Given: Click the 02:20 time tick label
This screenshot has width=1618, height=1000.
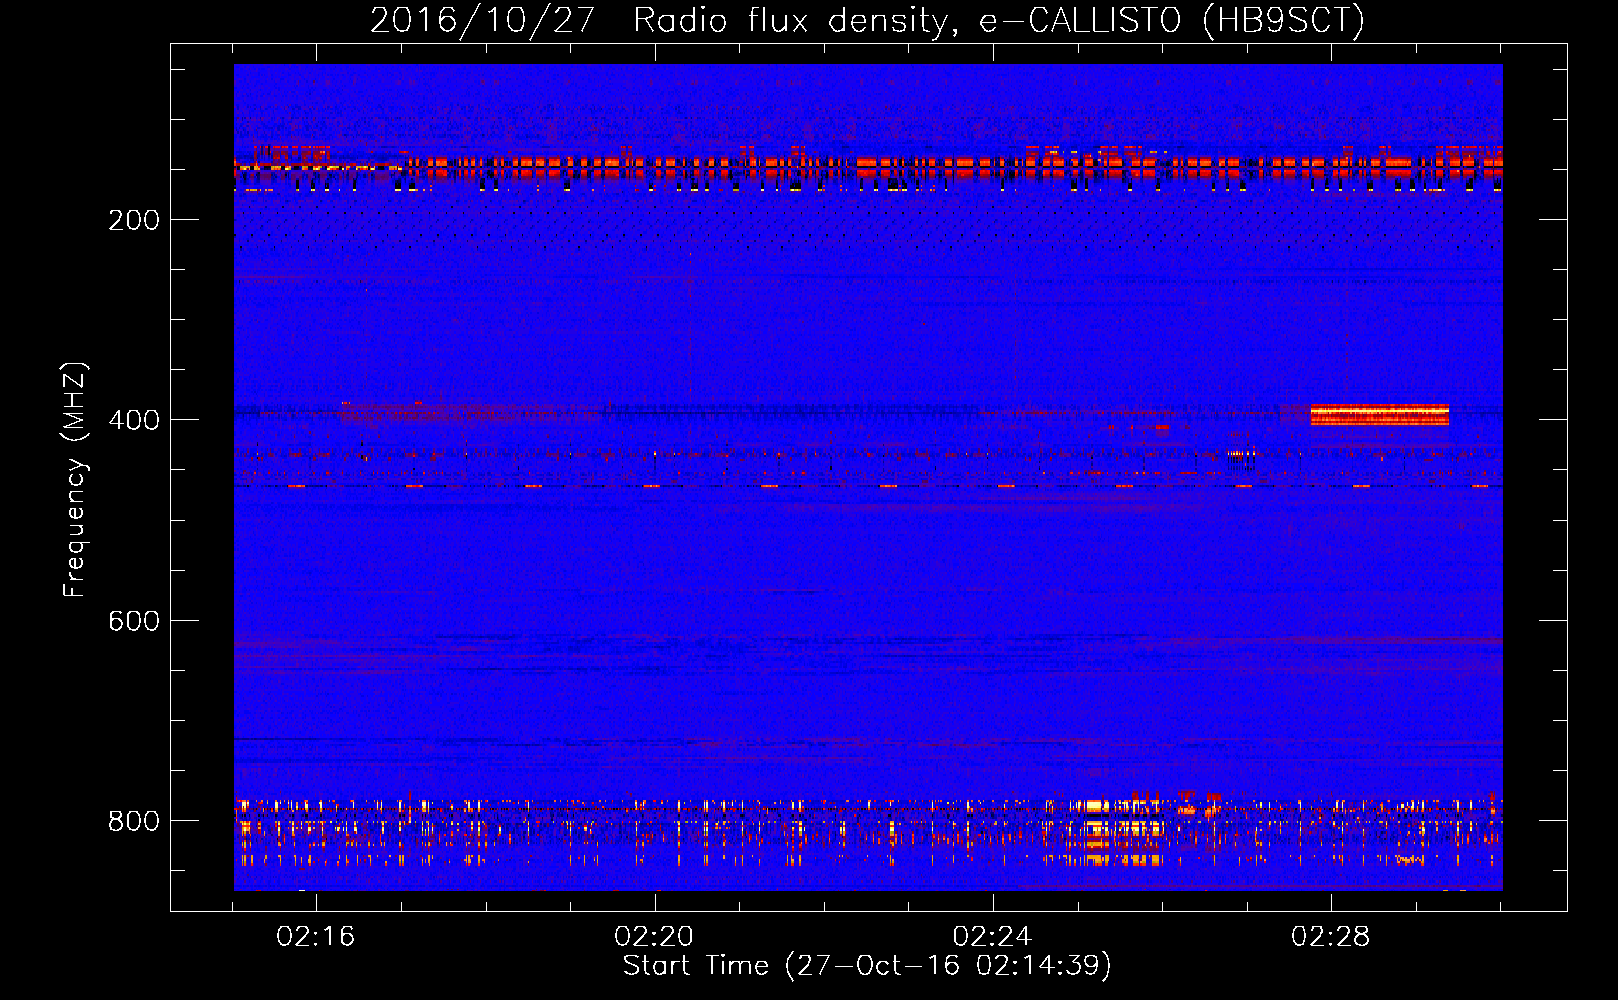Looking at the screenshot, I should coord(654,937).
